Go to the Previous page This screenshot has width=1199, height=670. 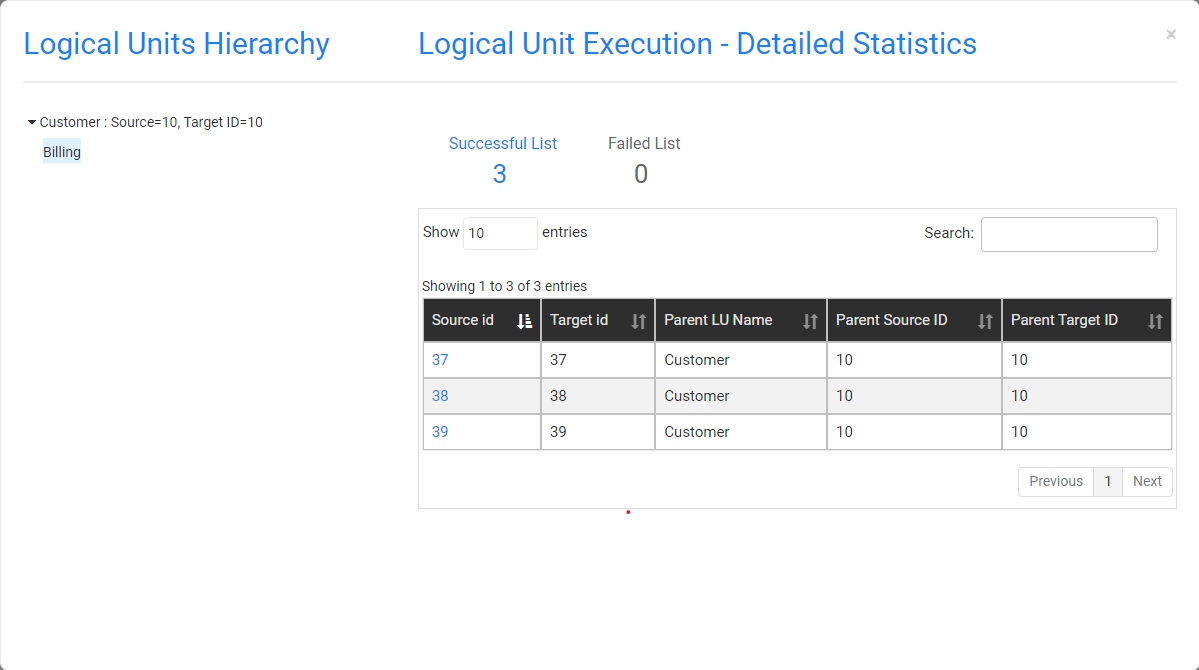pyautogui.click(x=1055, y=481)
